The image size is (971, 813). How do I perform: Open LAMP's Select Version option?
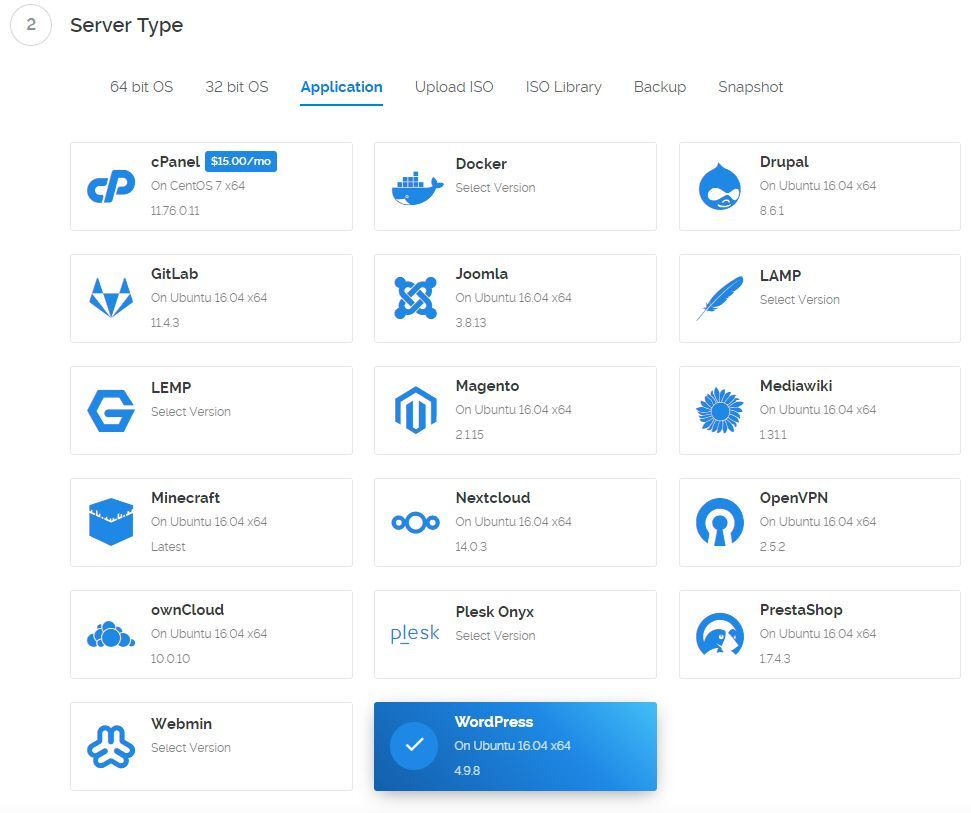tap(799, 300)
